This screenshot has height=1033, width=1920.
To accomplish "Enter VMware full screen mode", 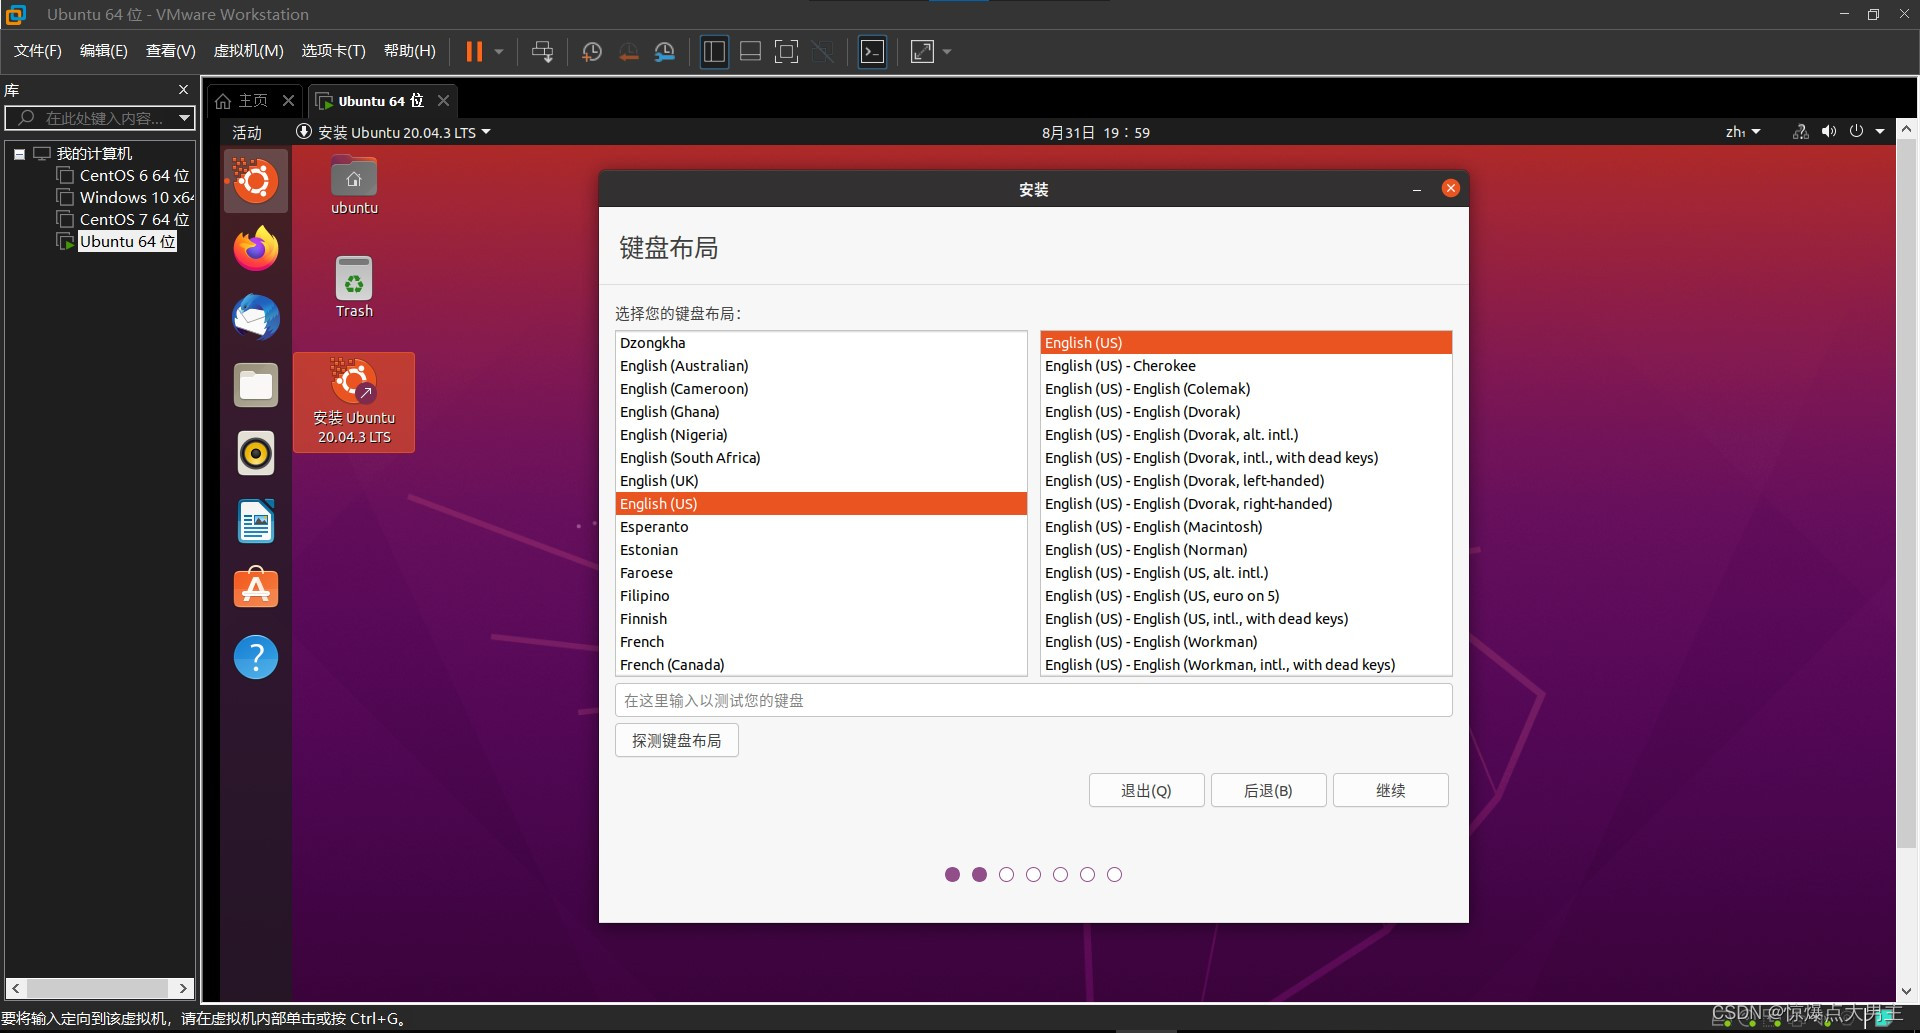I will [x=787, y=51].
